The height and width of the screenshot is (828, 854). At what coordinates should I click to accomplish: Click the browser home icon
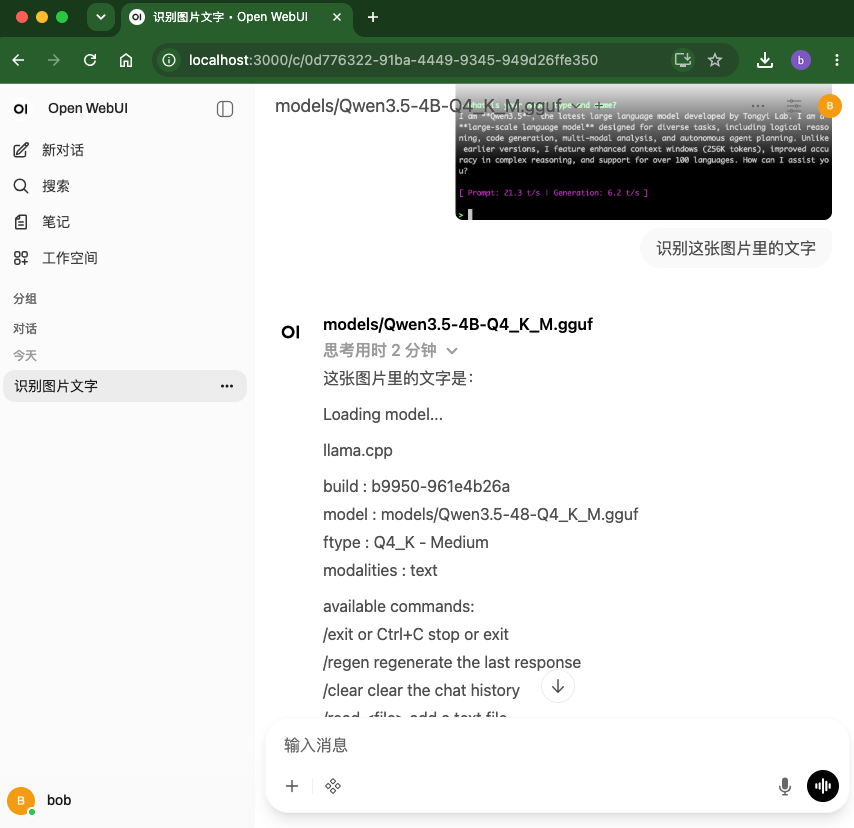click(x=126, y=60)
